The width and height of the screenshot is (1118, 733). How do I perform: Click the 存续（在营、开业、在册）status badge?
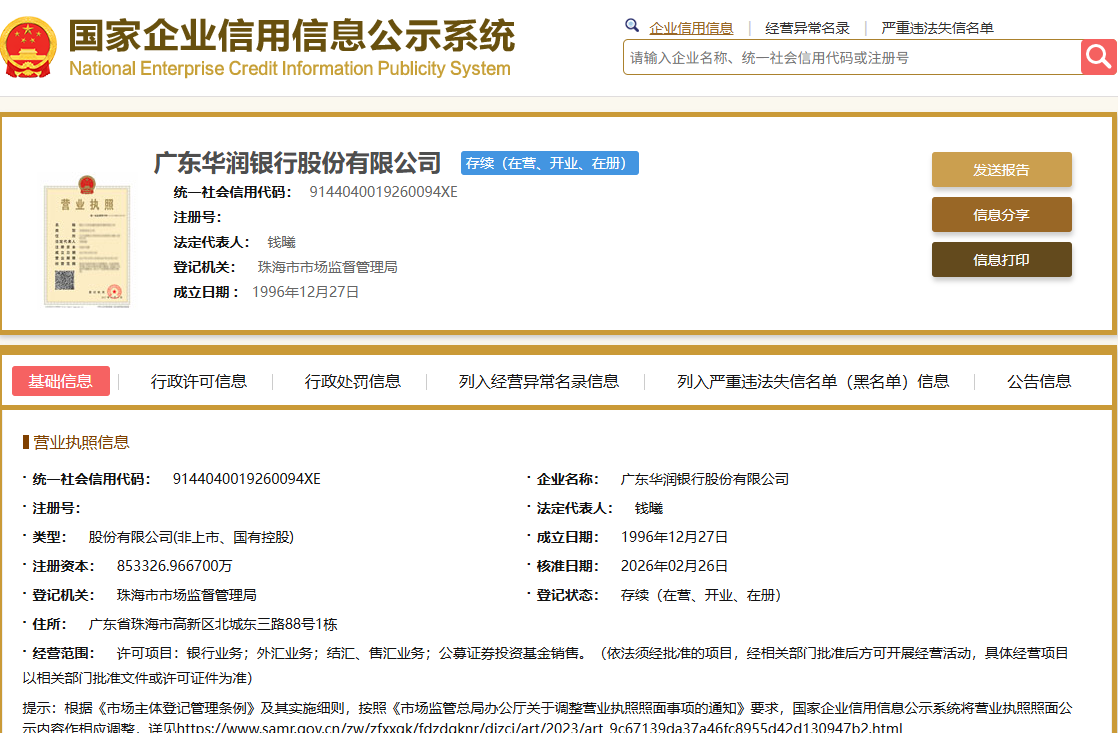coord(549,163)
